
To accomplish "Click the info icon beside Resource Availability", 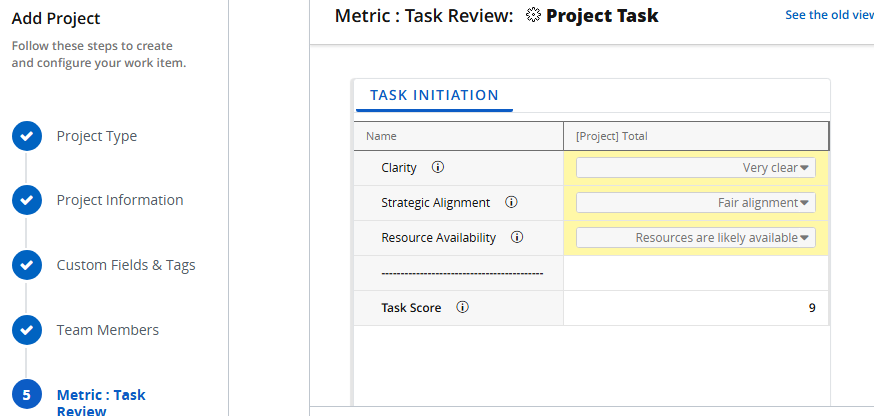I will (517, 238).
